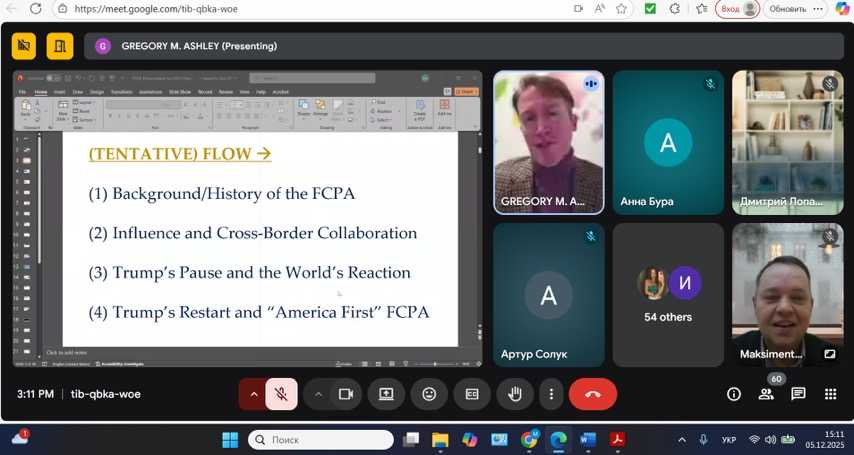Open Microsoft Word from the taskbar
The image size is (854, 455).
pyautogui.click(x=587, y=440)
